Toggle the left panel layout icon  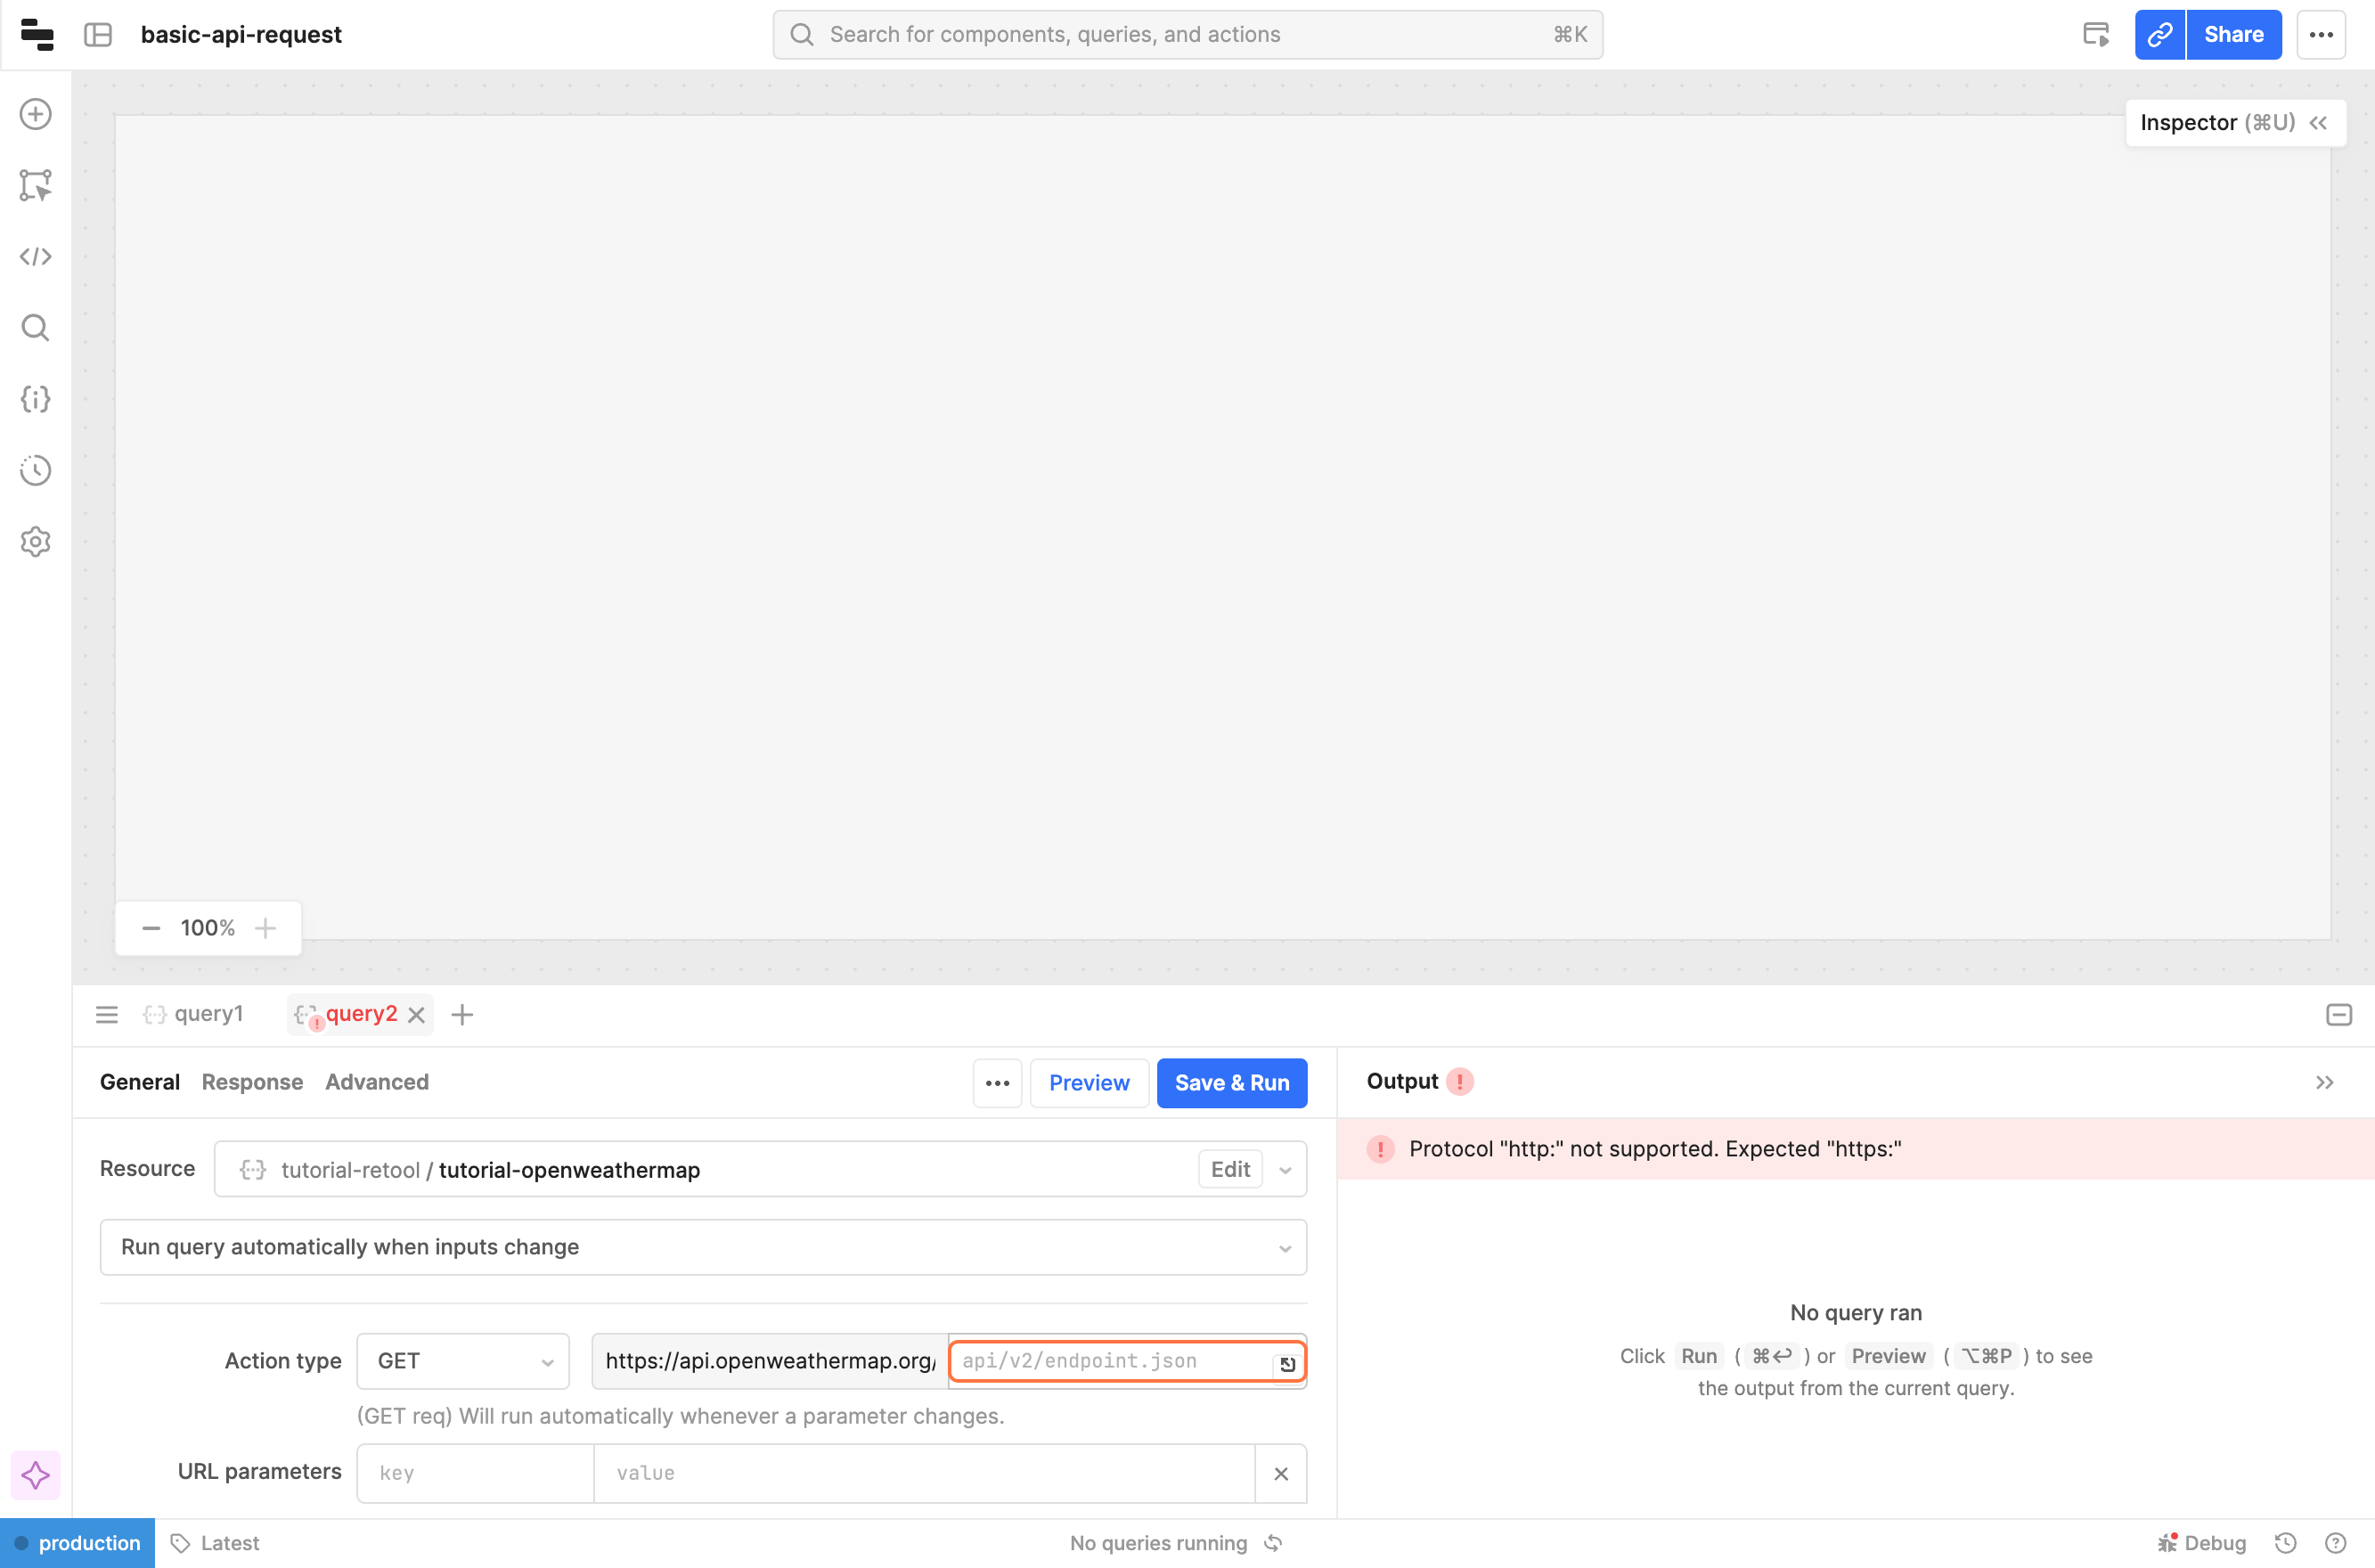click(98, 35)
